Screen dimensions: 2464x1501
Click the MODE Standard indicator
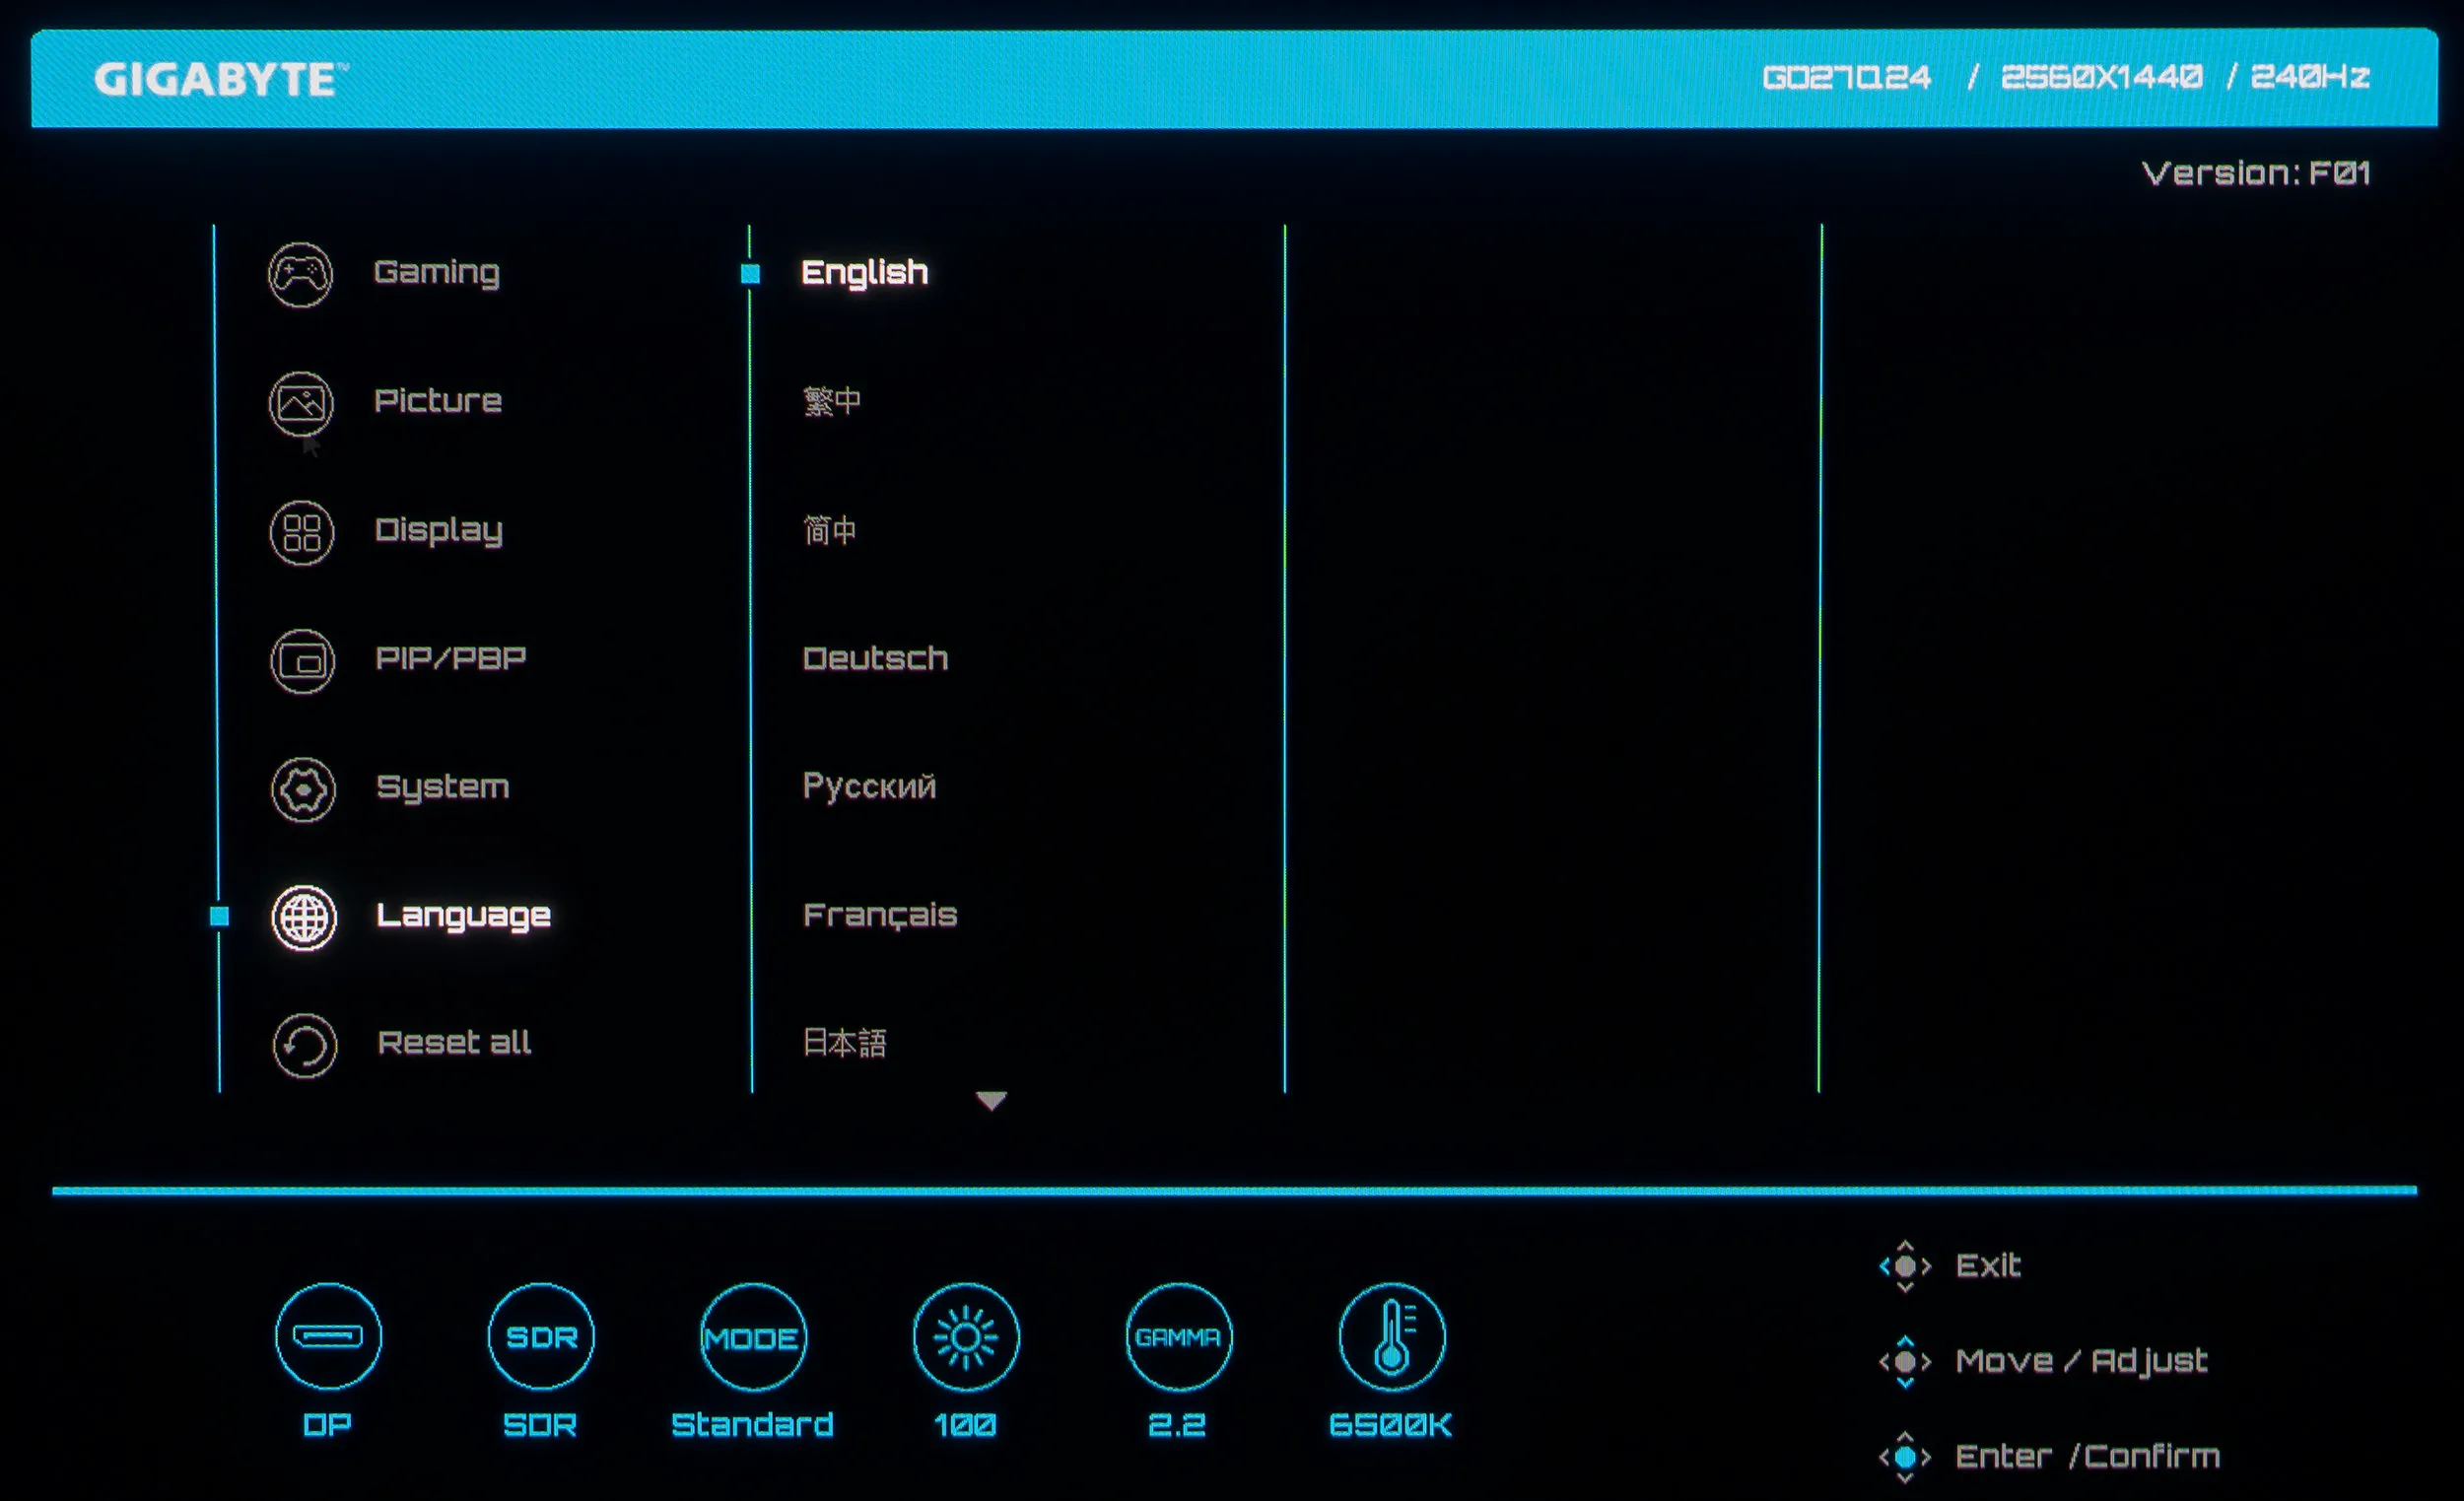pyautogui.click(x=752, y=1337)
